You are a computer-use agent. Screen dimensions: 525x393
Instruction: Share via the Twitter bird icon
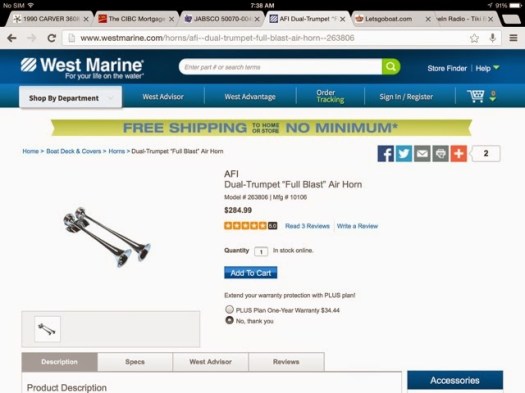tap(404, 154)
